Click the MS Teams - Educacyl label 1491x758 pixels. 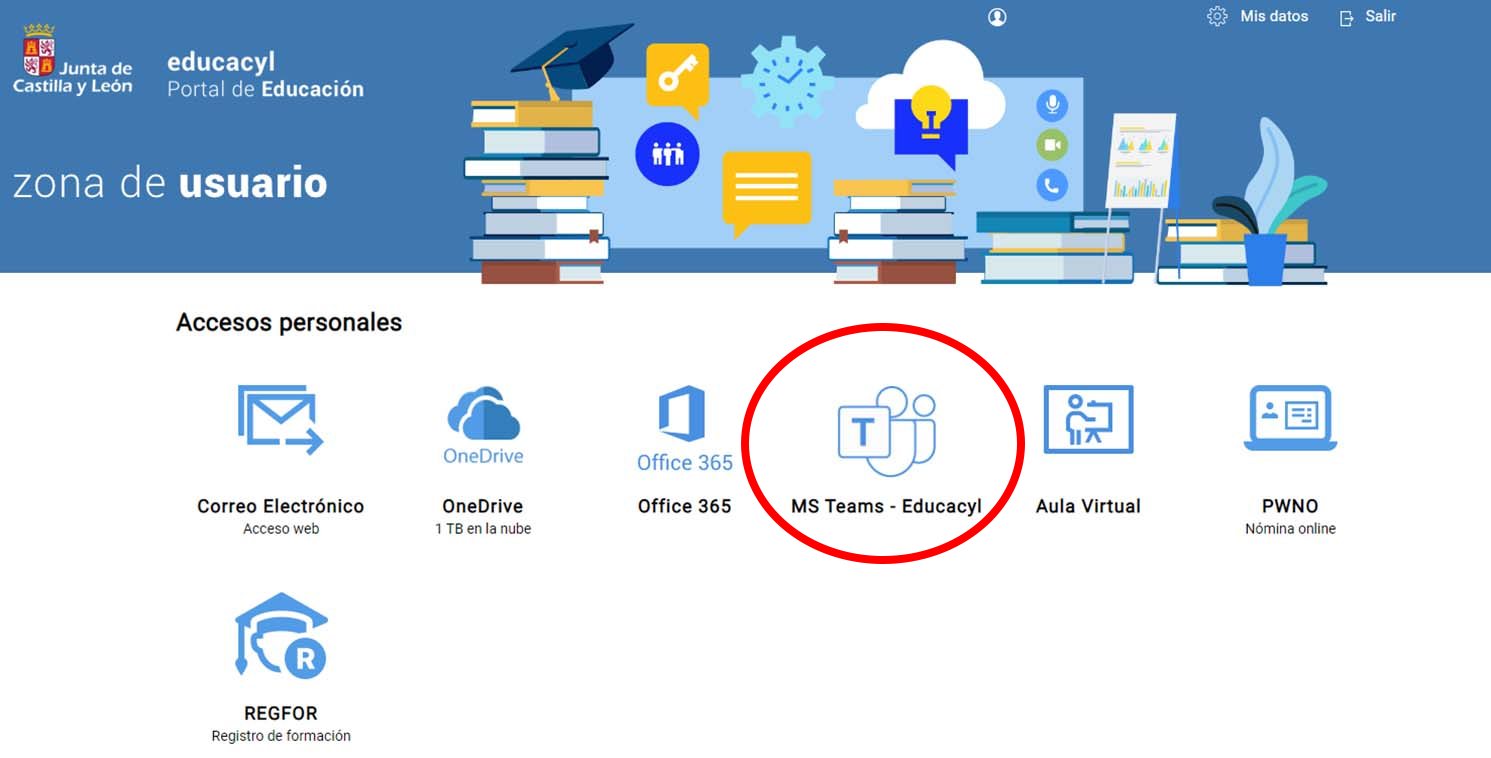click(x=886, y=506)
